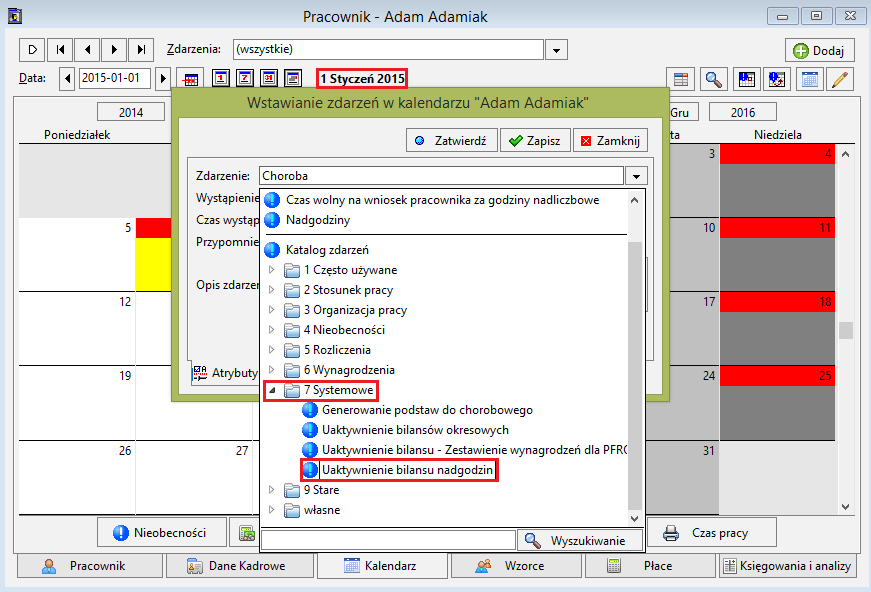The width and height of the screenshot is (871, 592).
Task: Click the Zdarzenia (wszystkie) combo field
Action: pyautogui.click(x=388, y=49)
